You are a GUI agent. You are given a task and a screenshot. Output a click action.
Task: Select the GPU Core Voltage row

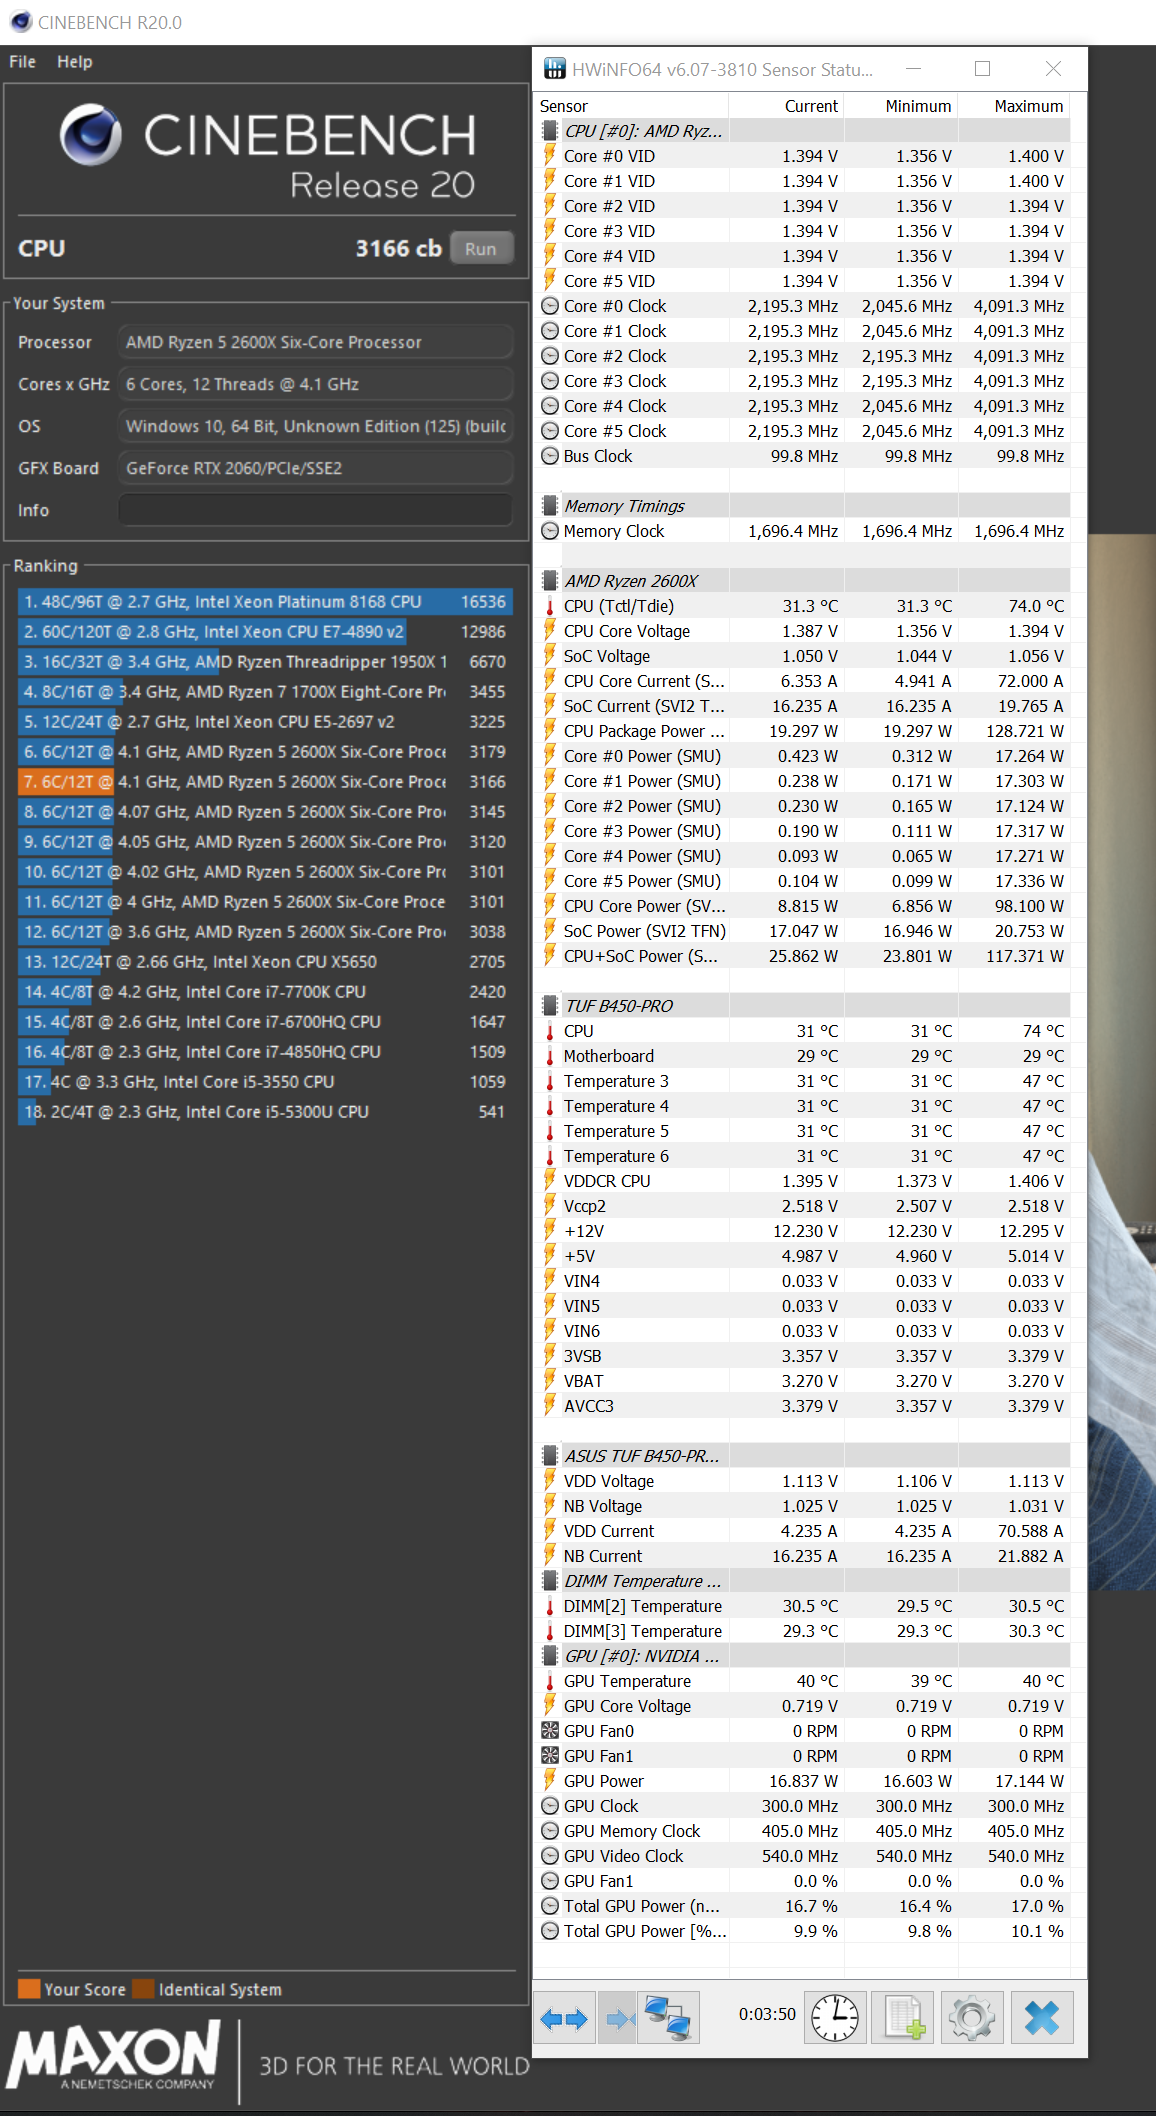[x=804, y=1706]
